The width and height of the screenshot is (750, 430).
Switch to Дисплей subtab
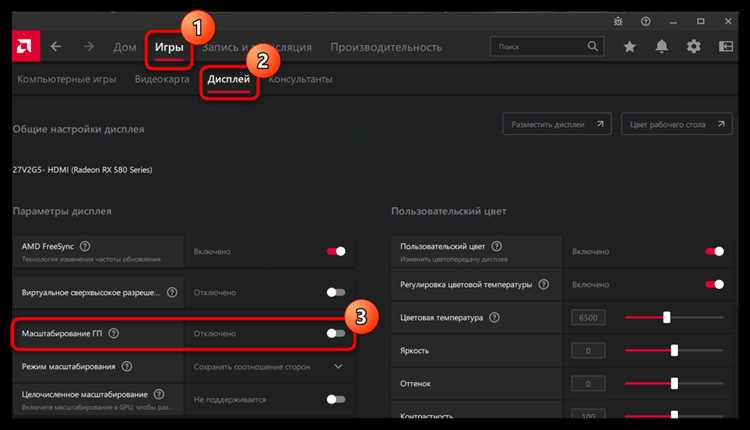[229, 79]
